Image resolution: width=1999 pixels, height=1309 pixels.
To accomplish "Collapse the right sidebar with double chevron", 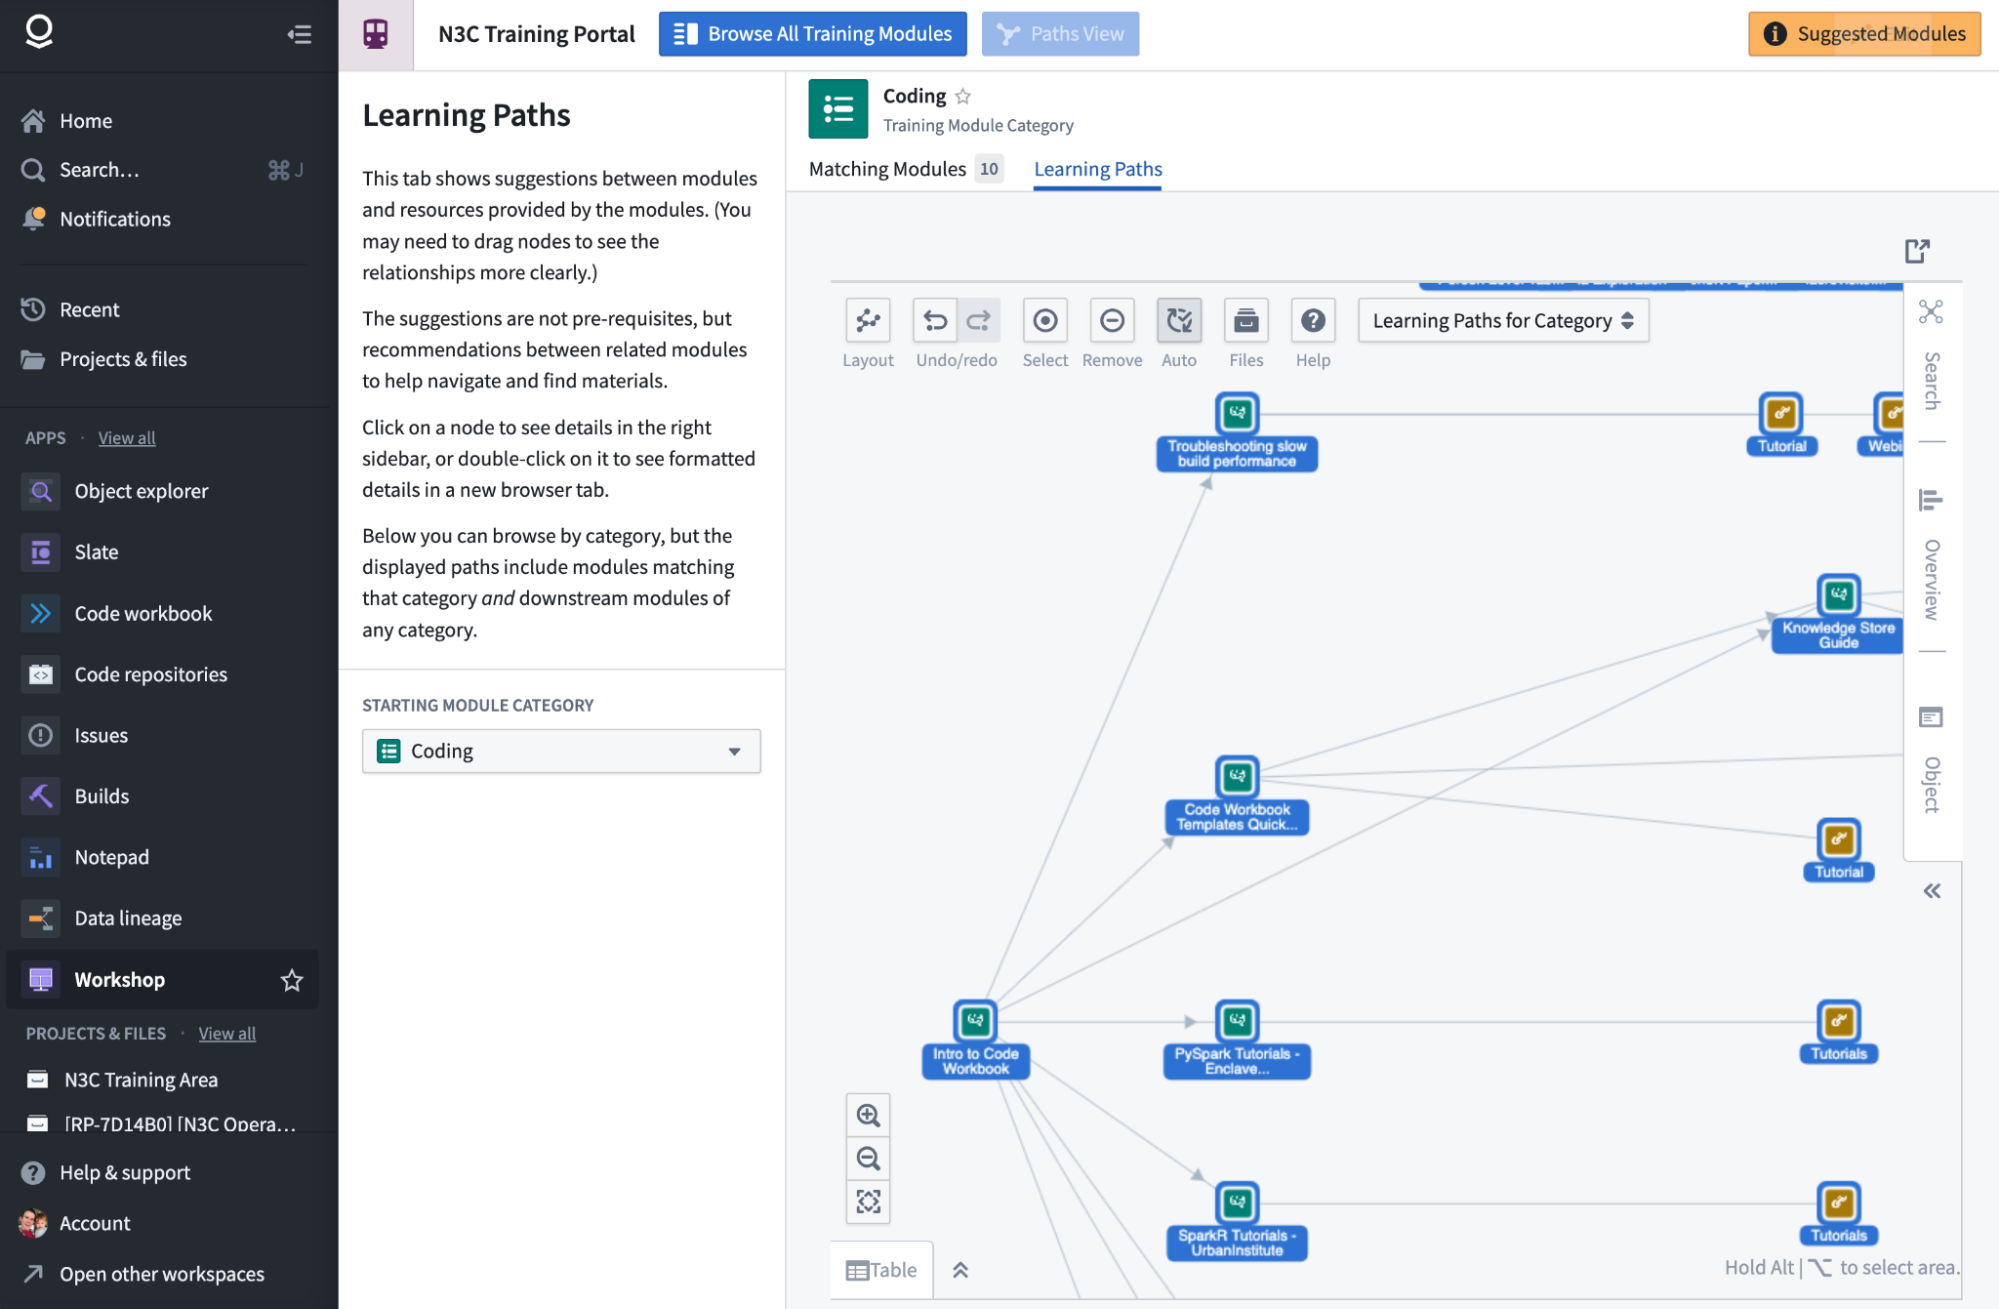I will 1931,891.
